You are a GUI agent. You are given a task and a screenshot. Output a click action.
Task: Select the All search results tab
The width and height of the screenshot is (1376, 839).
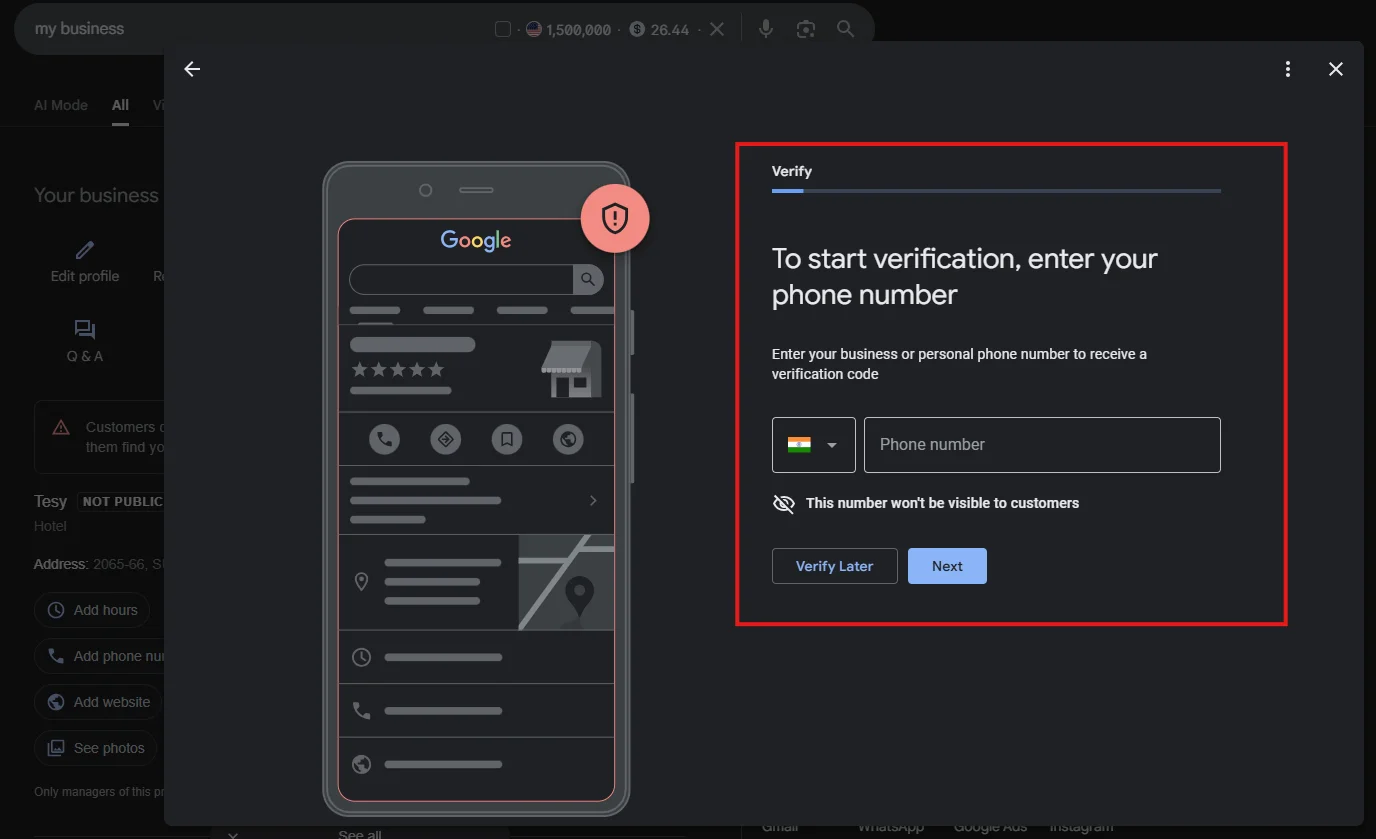click(120, 104)
